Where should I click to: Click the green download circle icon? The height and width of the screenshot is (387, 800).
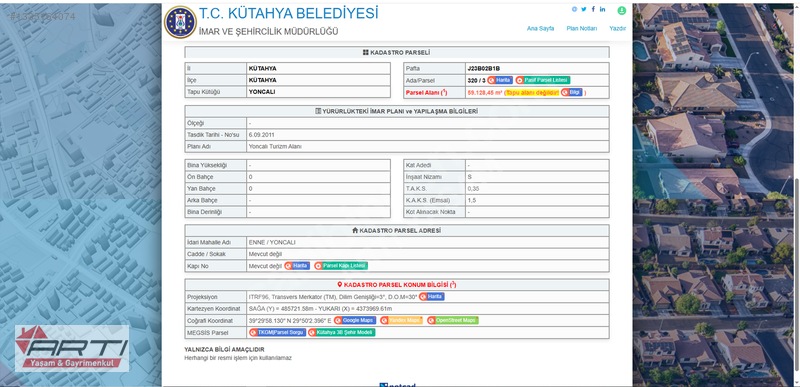621,10
